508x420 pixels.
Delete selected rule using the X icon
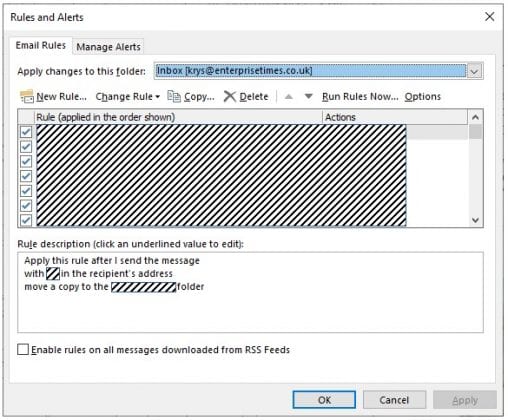(x=230, y=97)
